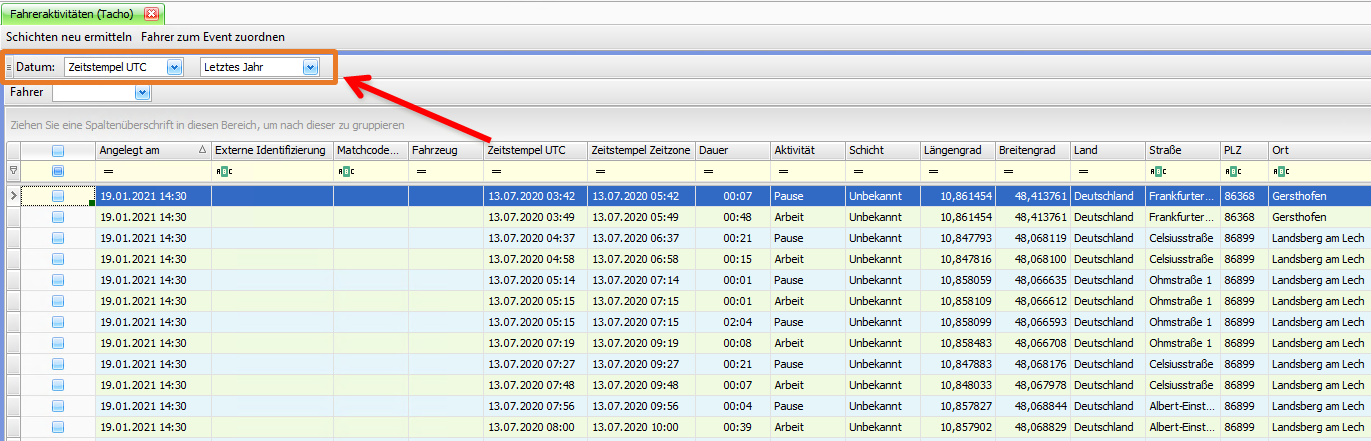Click the equals filter icon under Dauer

point(709,172)
